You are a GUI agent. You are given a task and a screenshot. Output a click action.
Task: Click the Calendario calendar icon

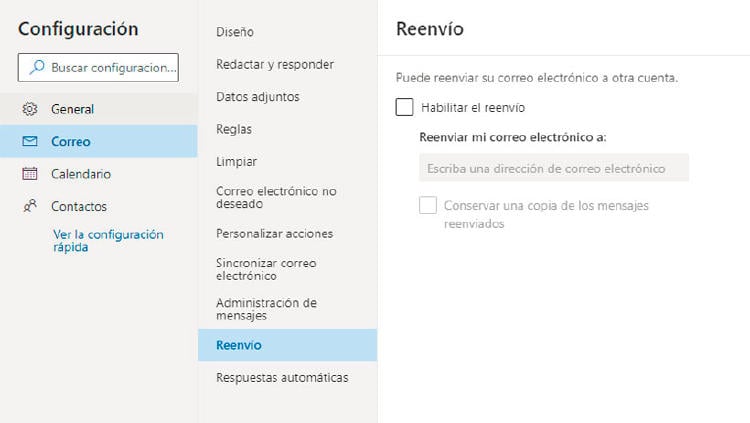30,174
